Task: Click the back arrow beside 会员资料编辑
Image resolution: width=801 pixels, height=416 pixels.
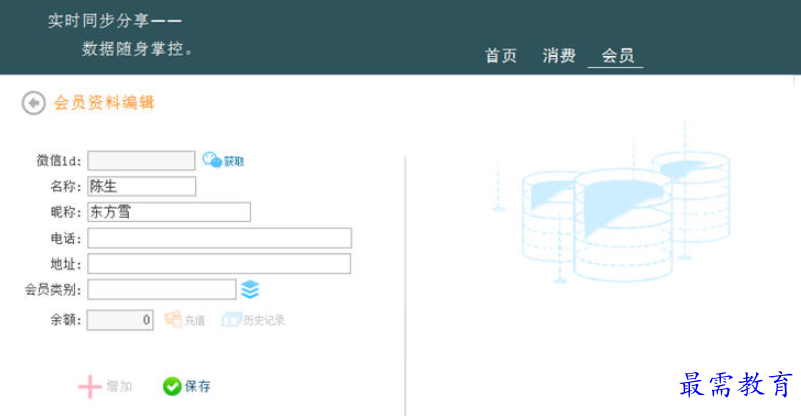Action: coord(33,103)
